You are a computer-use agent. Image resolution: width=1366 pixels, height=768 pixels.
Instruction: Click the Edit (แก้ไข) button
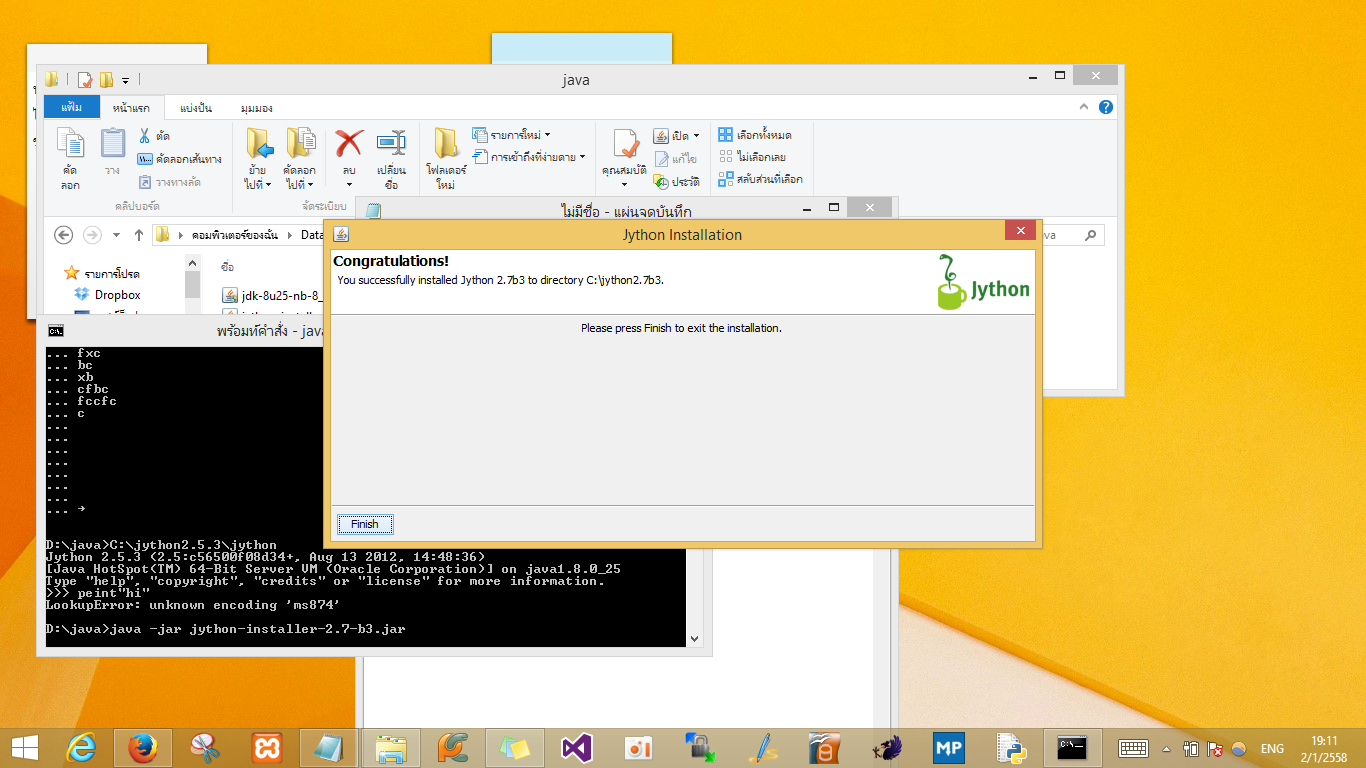click(x=676, y=158)
